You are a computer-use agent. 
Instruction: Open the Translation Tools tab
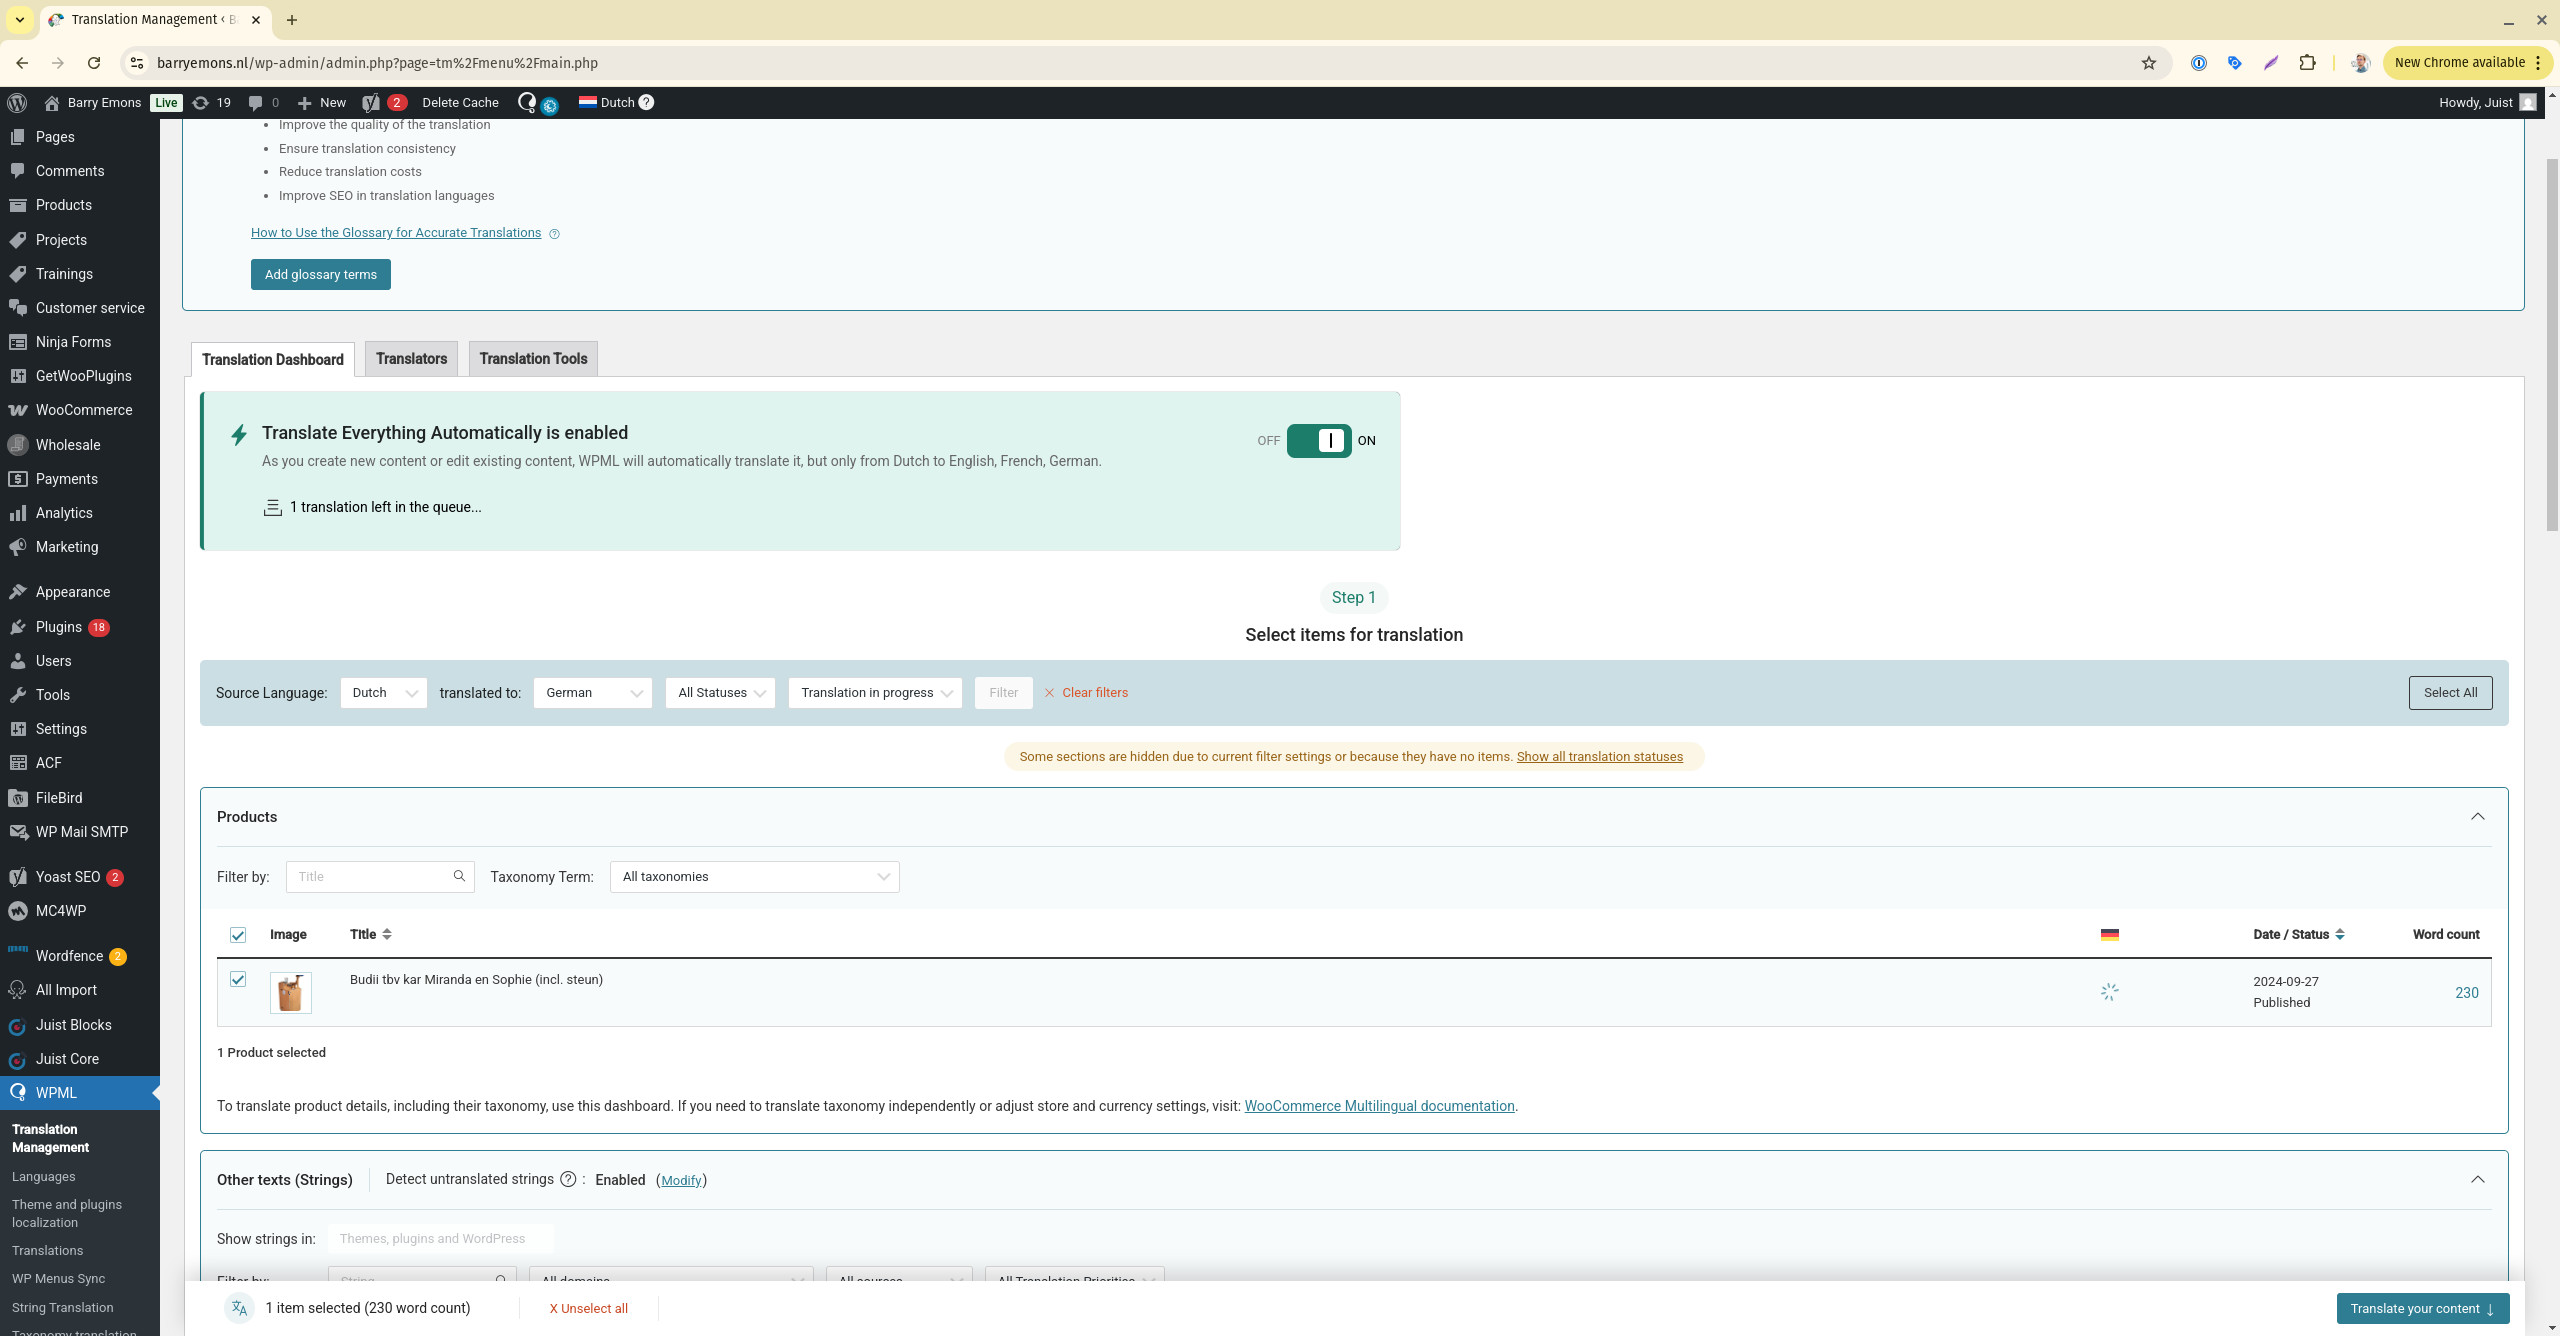pyautogui.click(x=533, y=359)
